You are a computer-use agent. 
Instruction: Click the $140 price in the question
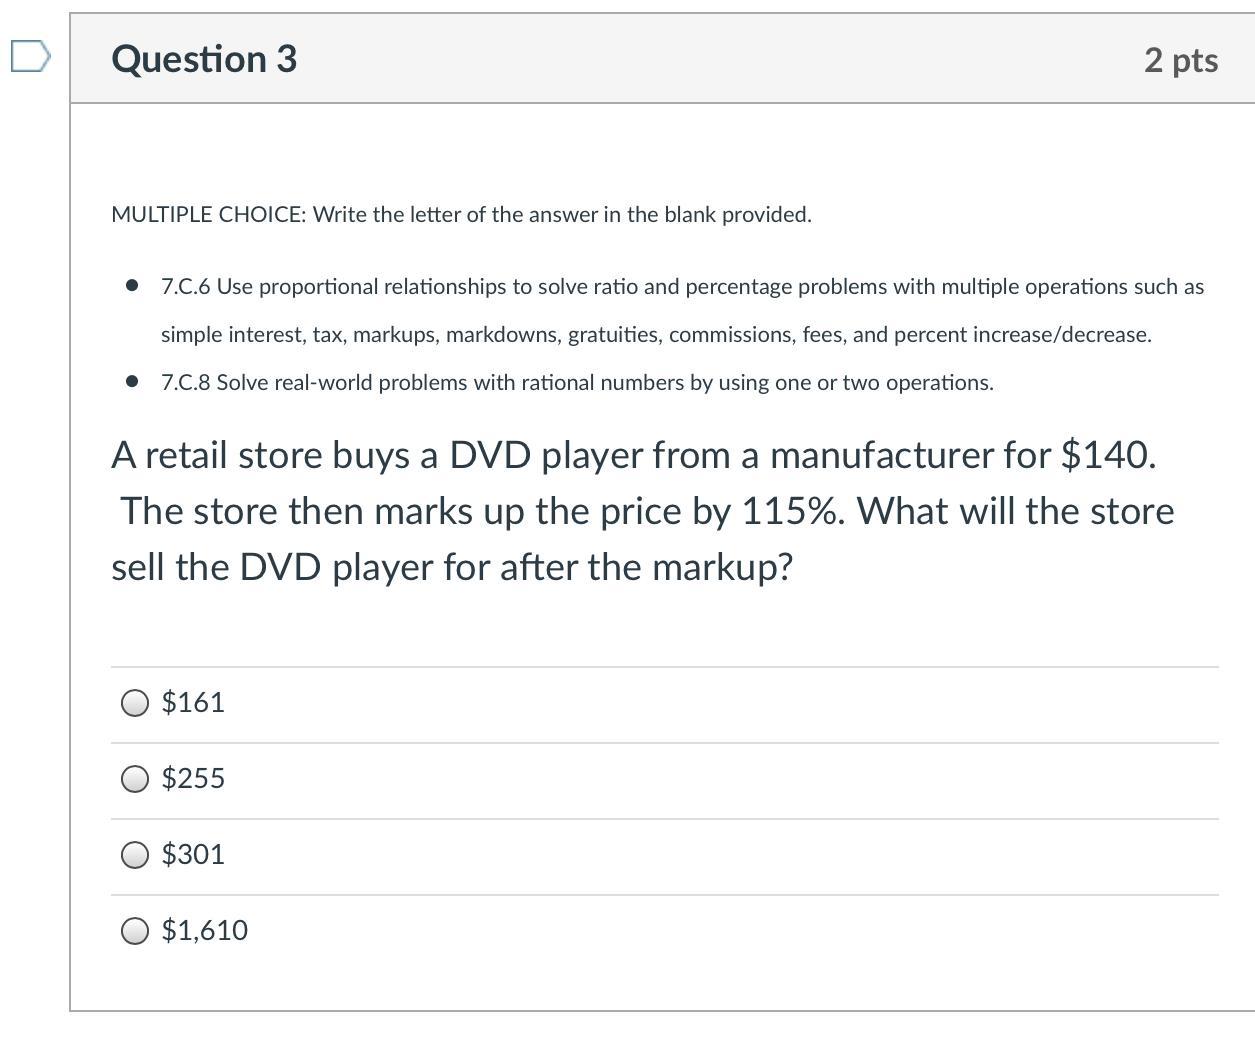1107,456
